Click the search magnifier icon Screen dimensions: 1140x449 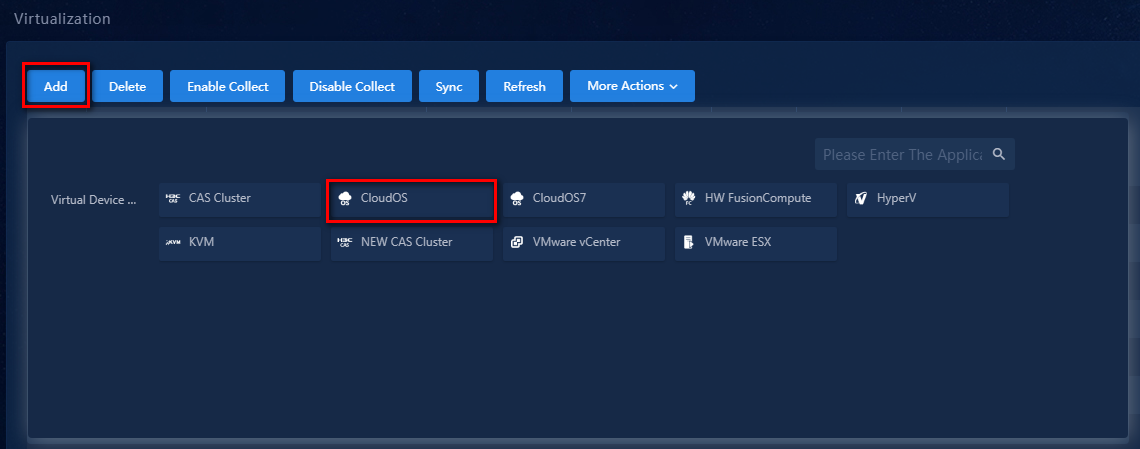[999, 154]
